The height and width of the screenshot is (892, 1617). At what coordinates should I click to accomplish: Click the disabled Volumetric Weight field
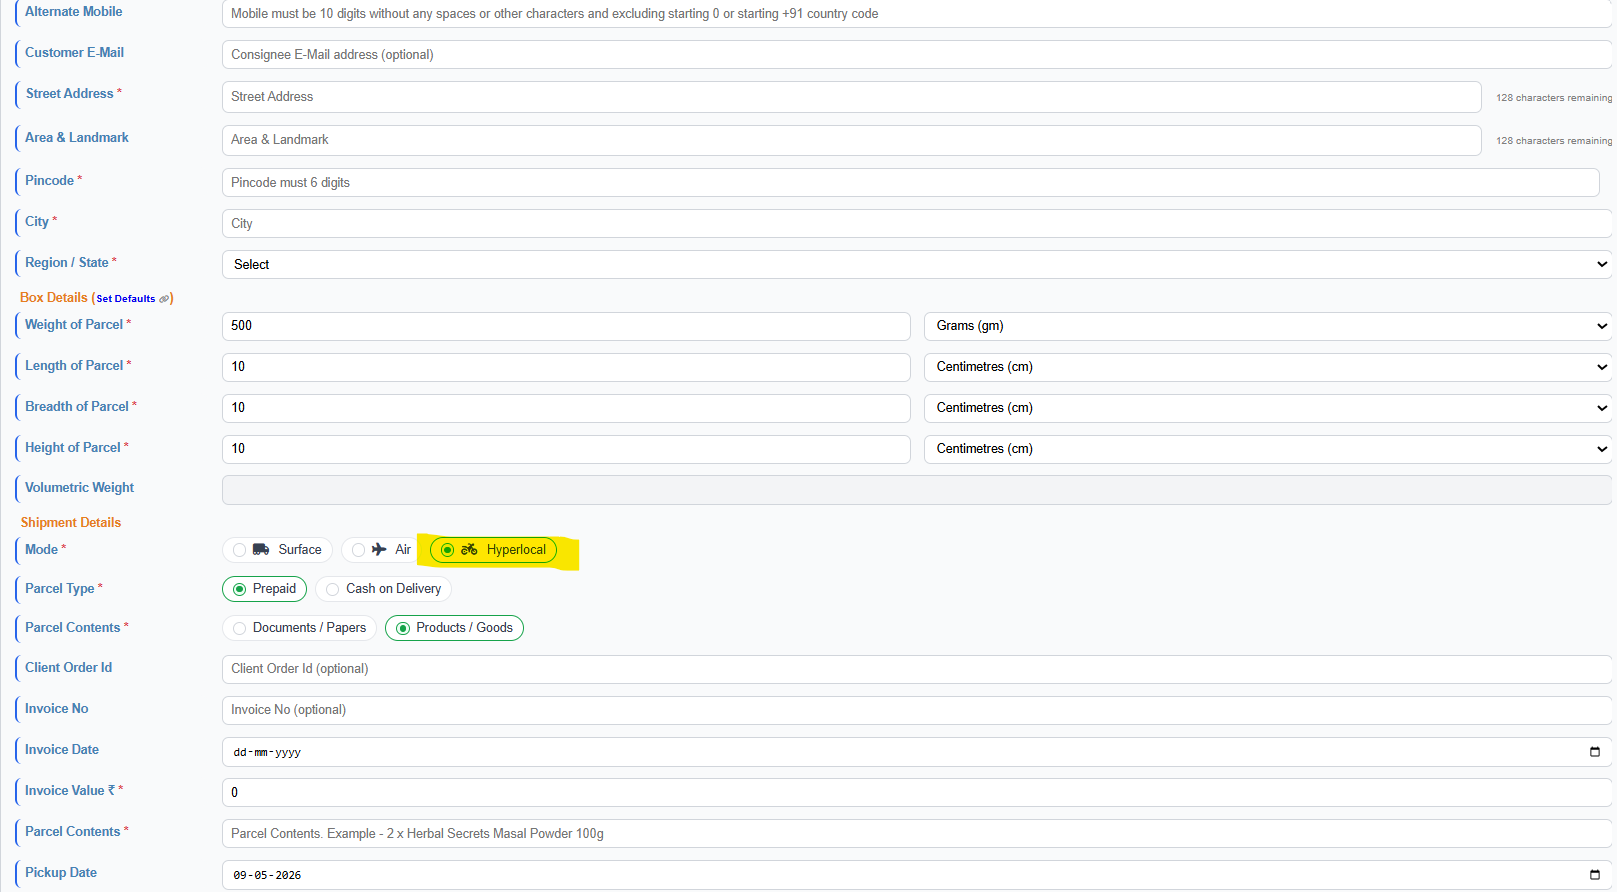click(x=917, y=490)
